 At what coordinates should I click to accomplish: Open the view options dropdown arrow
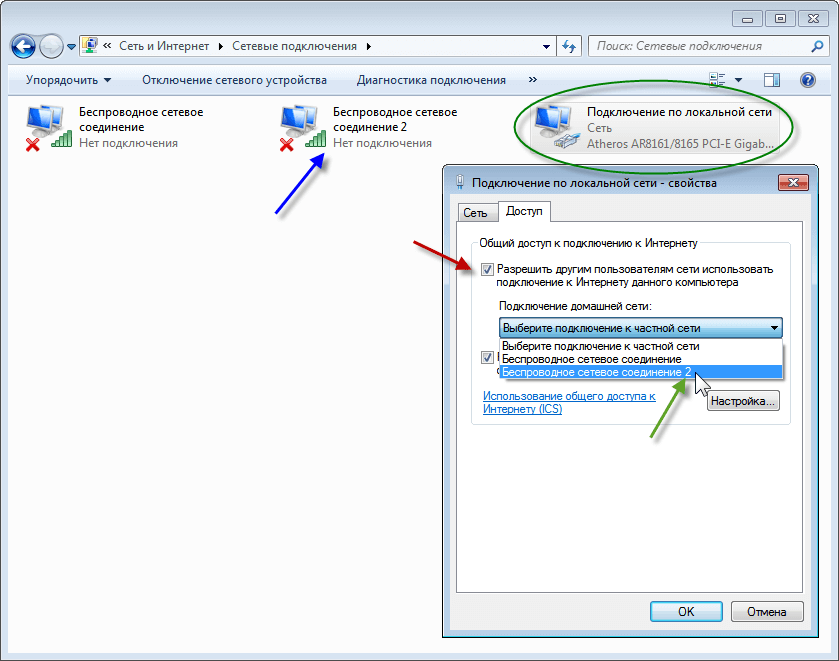[x=738, y=80]
